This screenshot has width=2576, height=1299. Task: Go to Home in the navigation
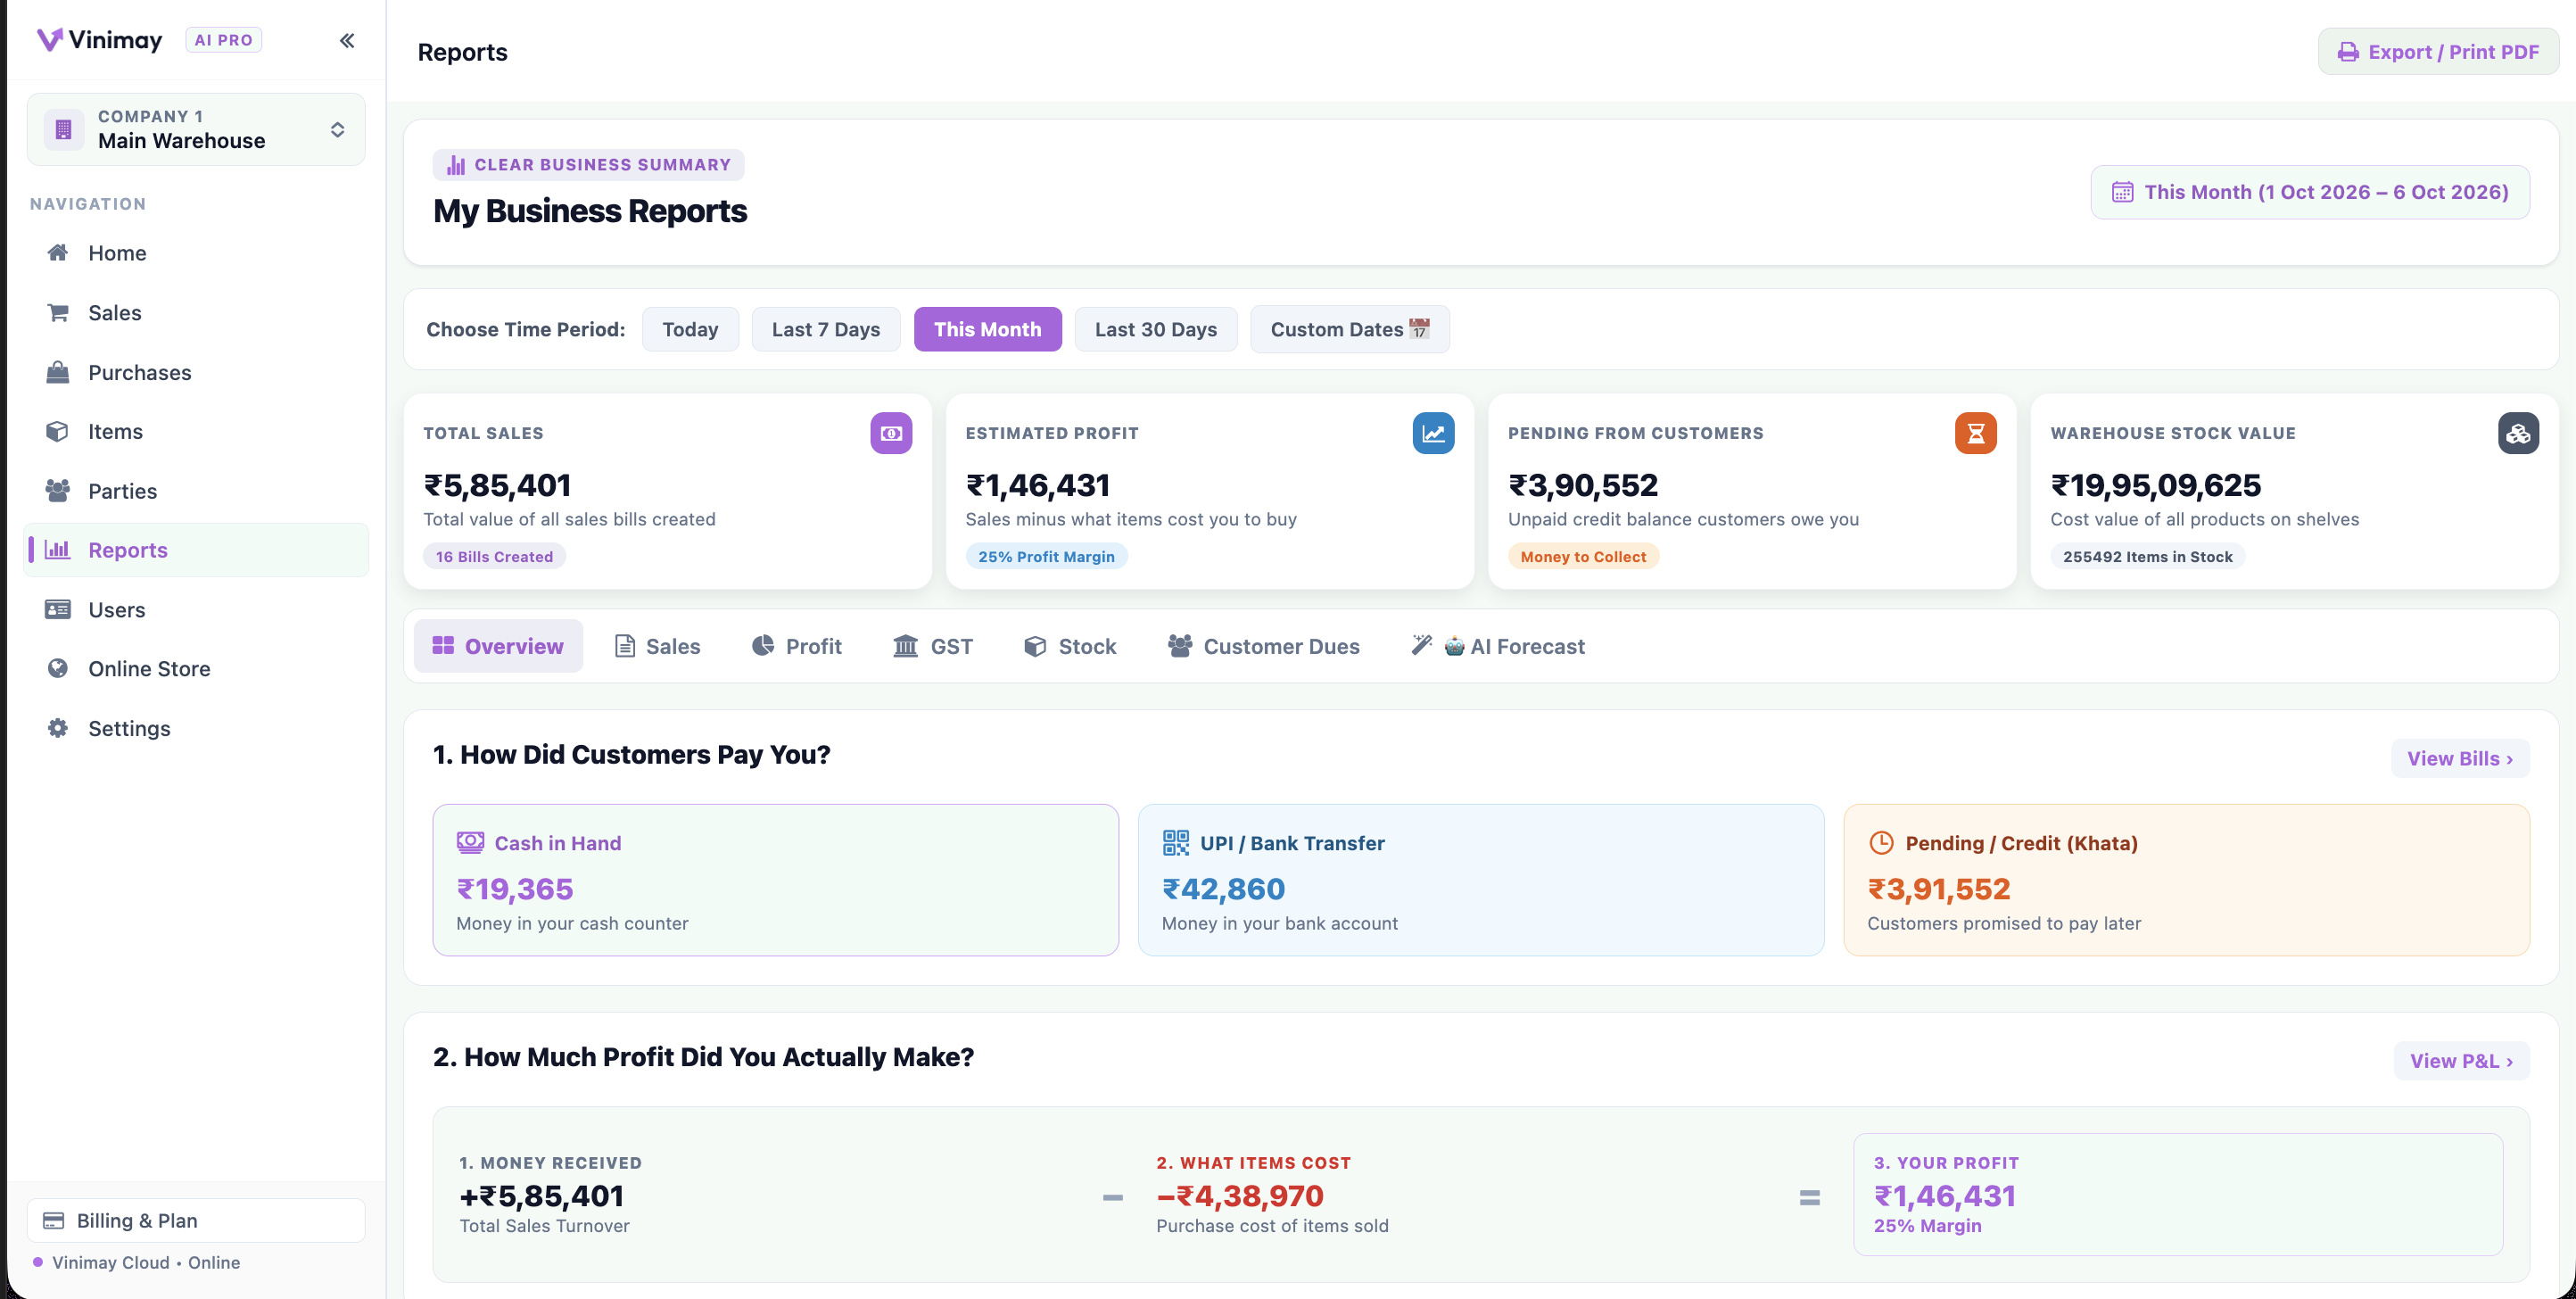(x=196, y=253)
